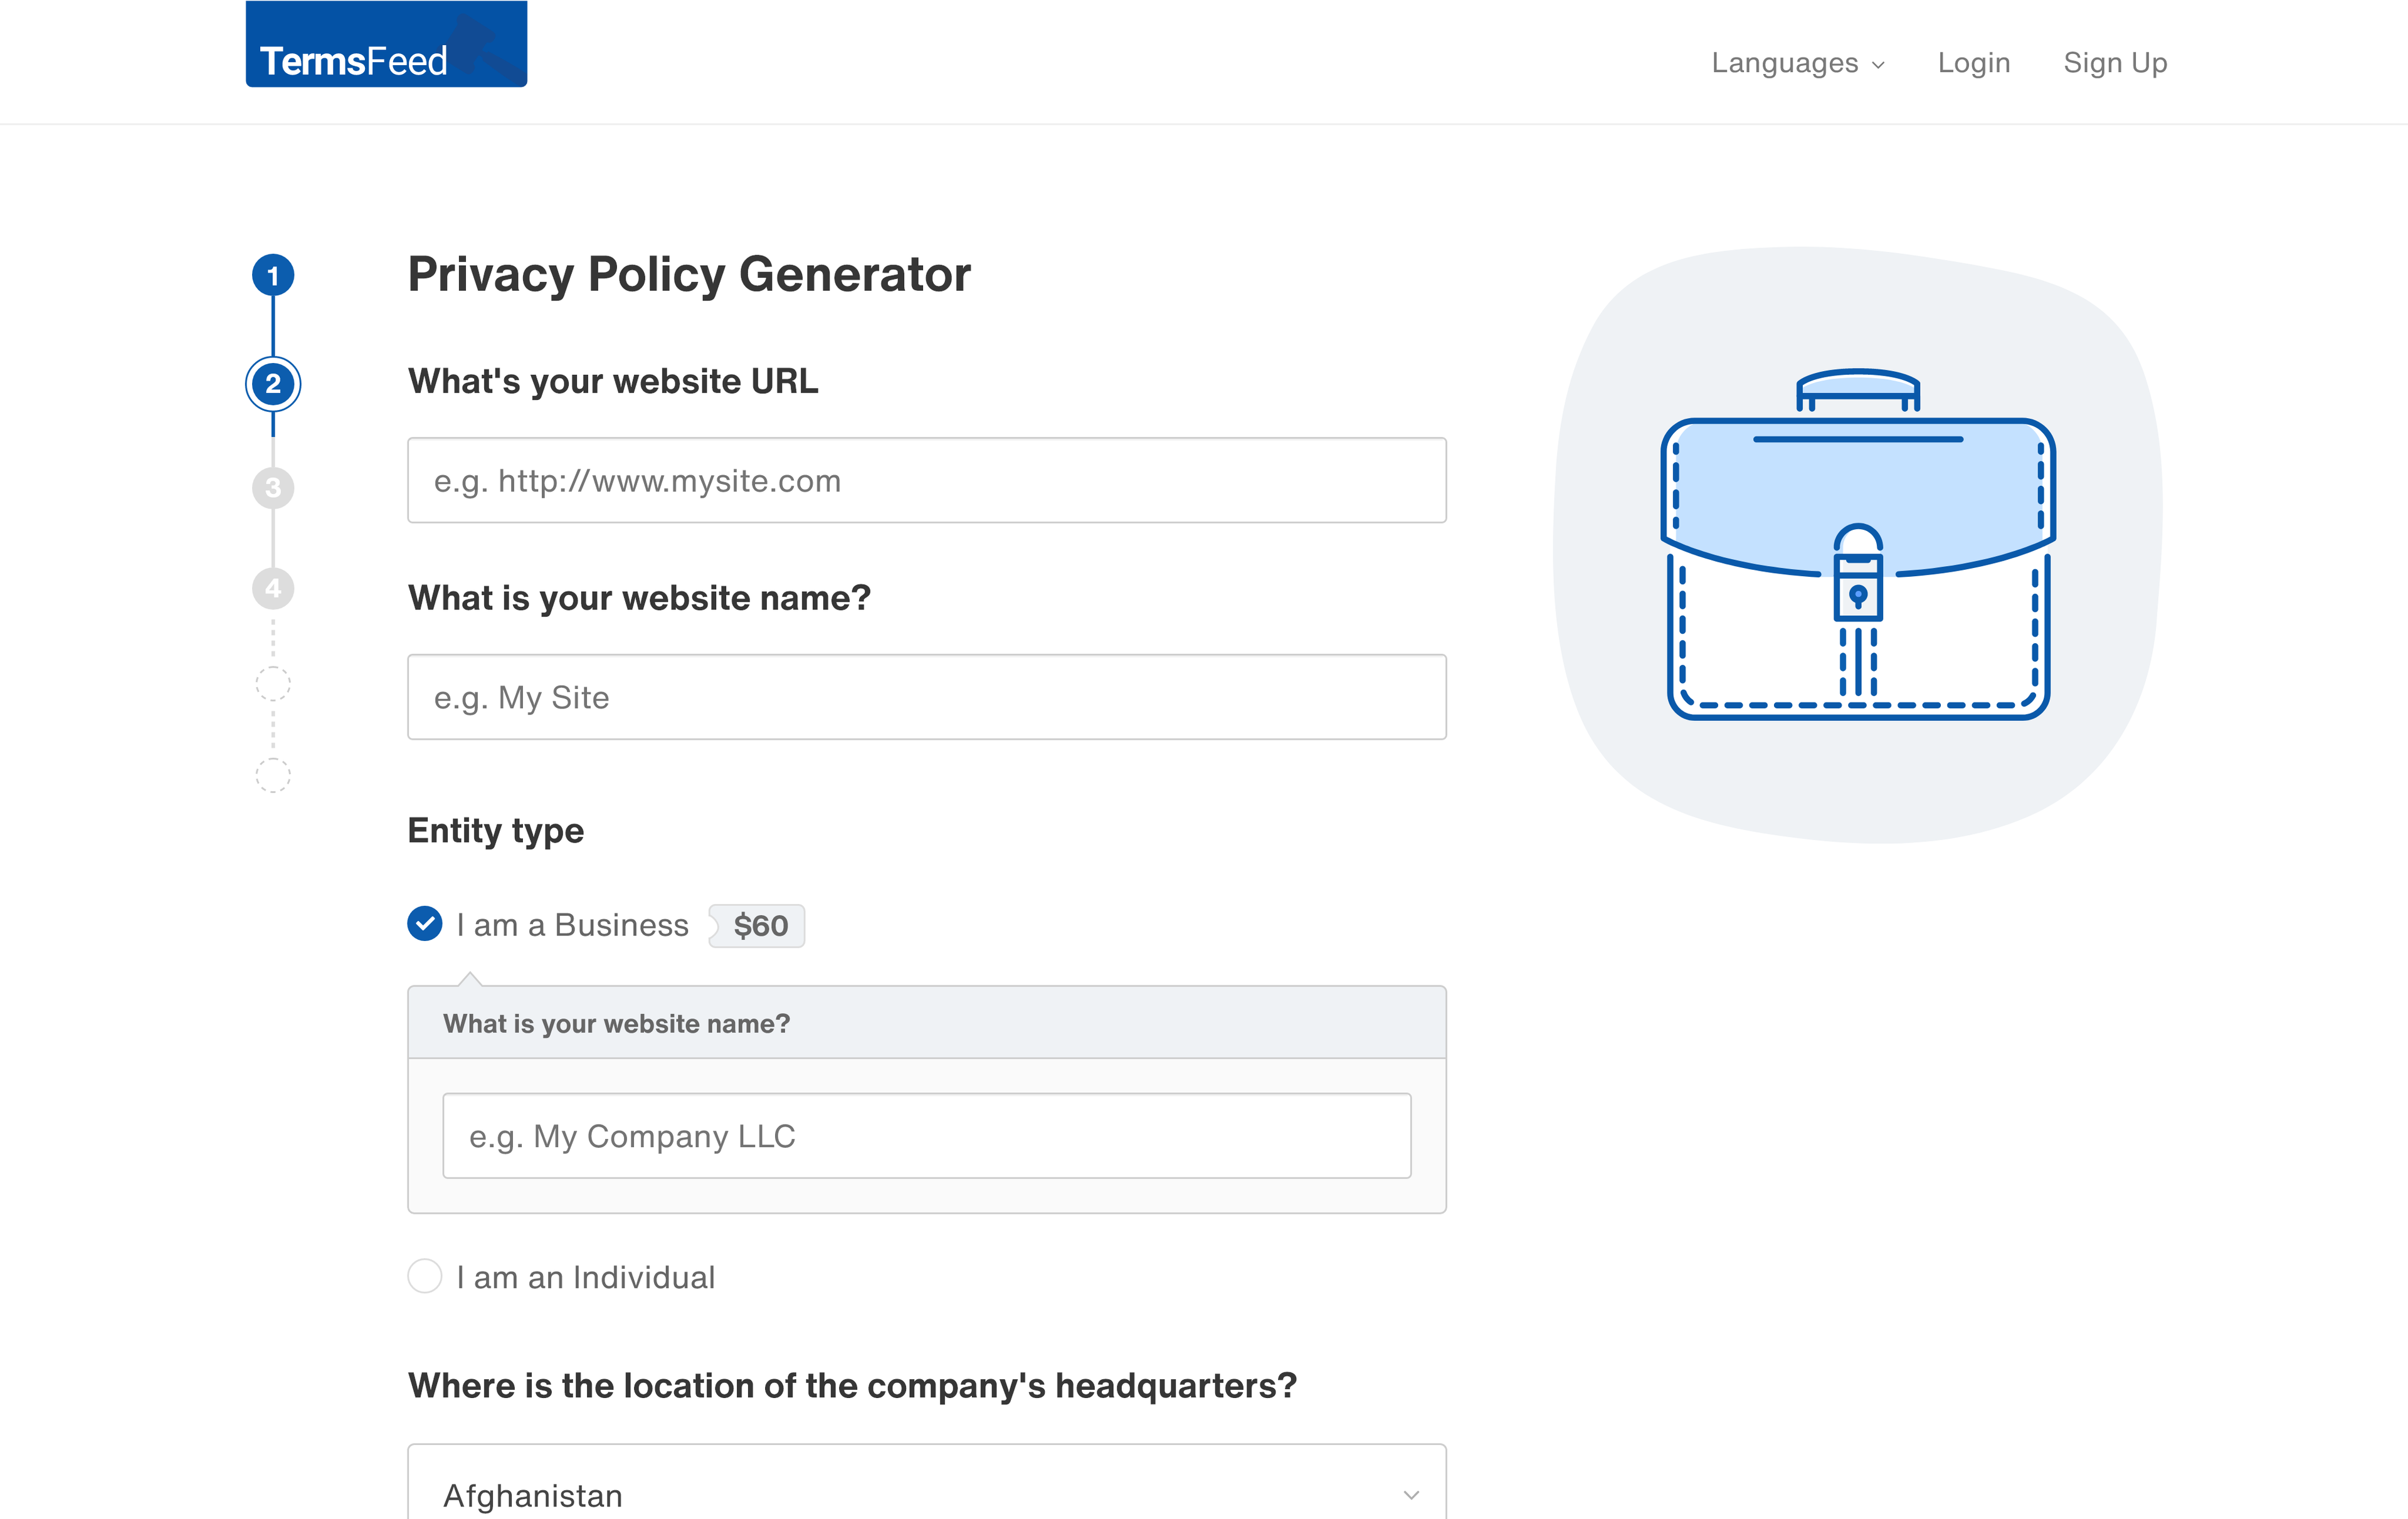This screenshot has height=1519, width=2408.
Task: Click the last dashed step circle
Action: pos(273,775)
